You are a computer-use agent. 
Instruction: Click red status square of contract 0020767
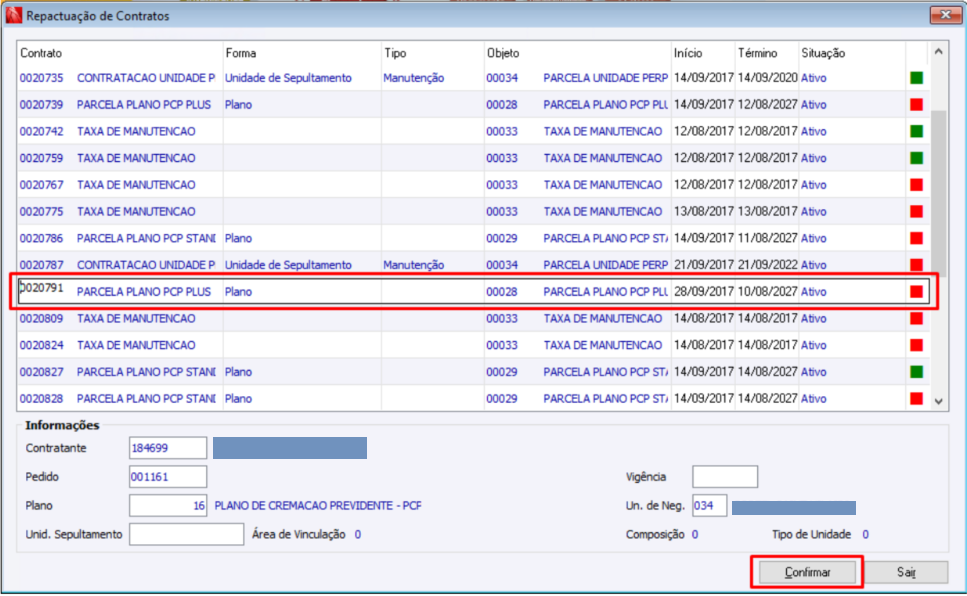coord(916,184)
